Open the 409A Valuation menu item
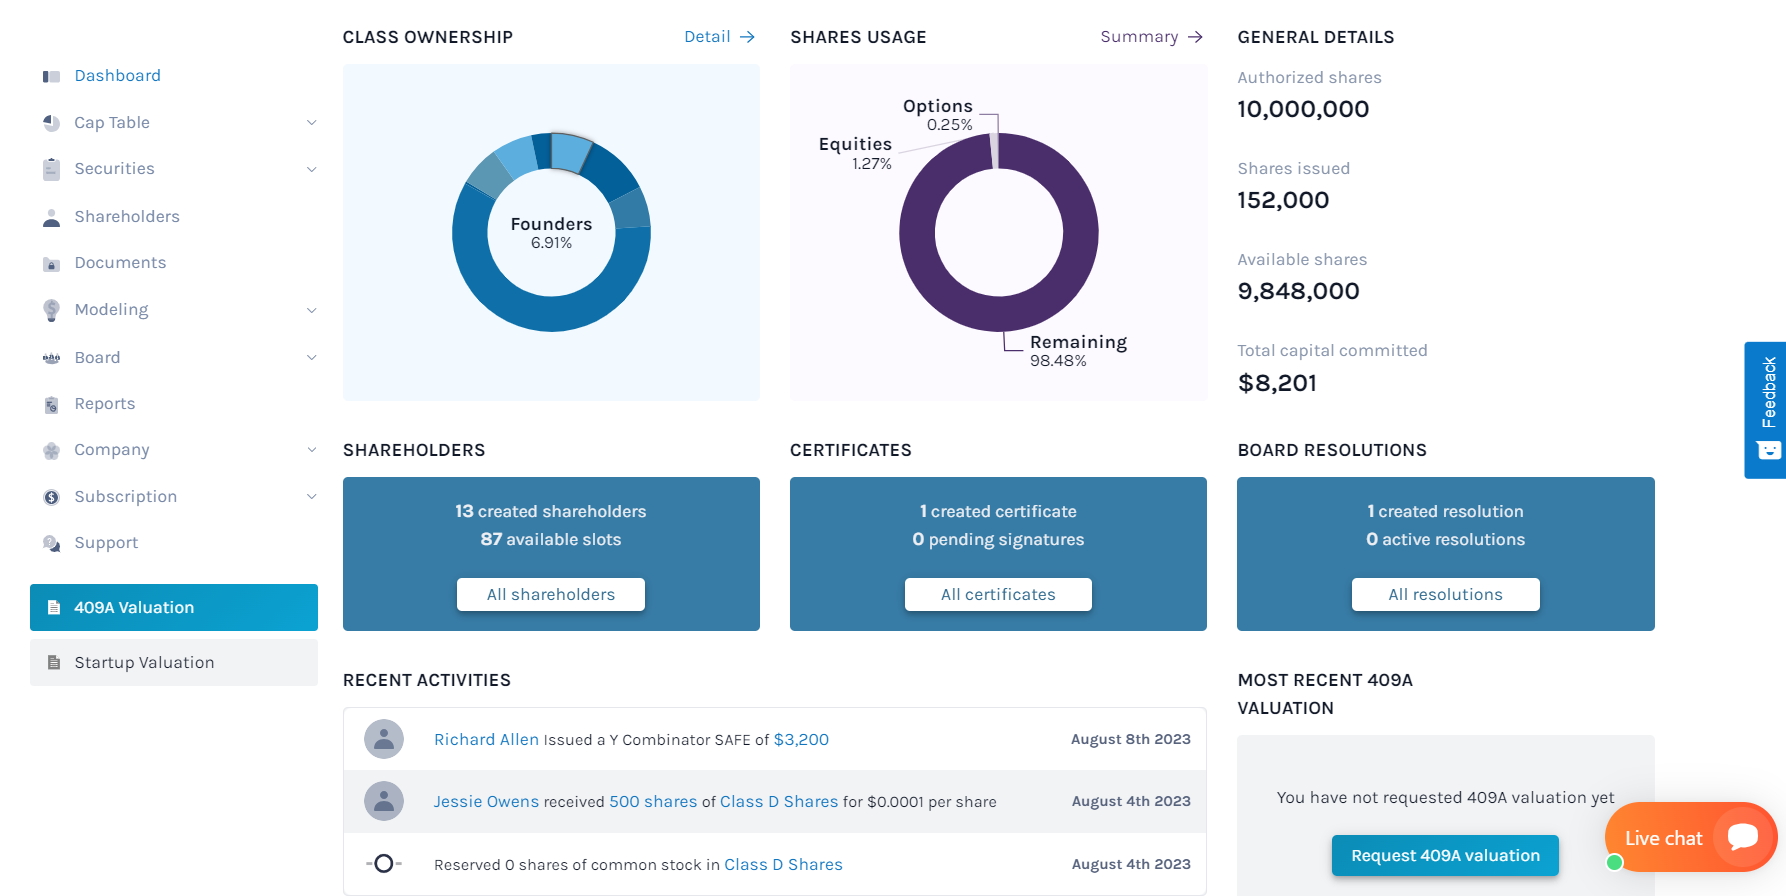 tap(174, 608)
